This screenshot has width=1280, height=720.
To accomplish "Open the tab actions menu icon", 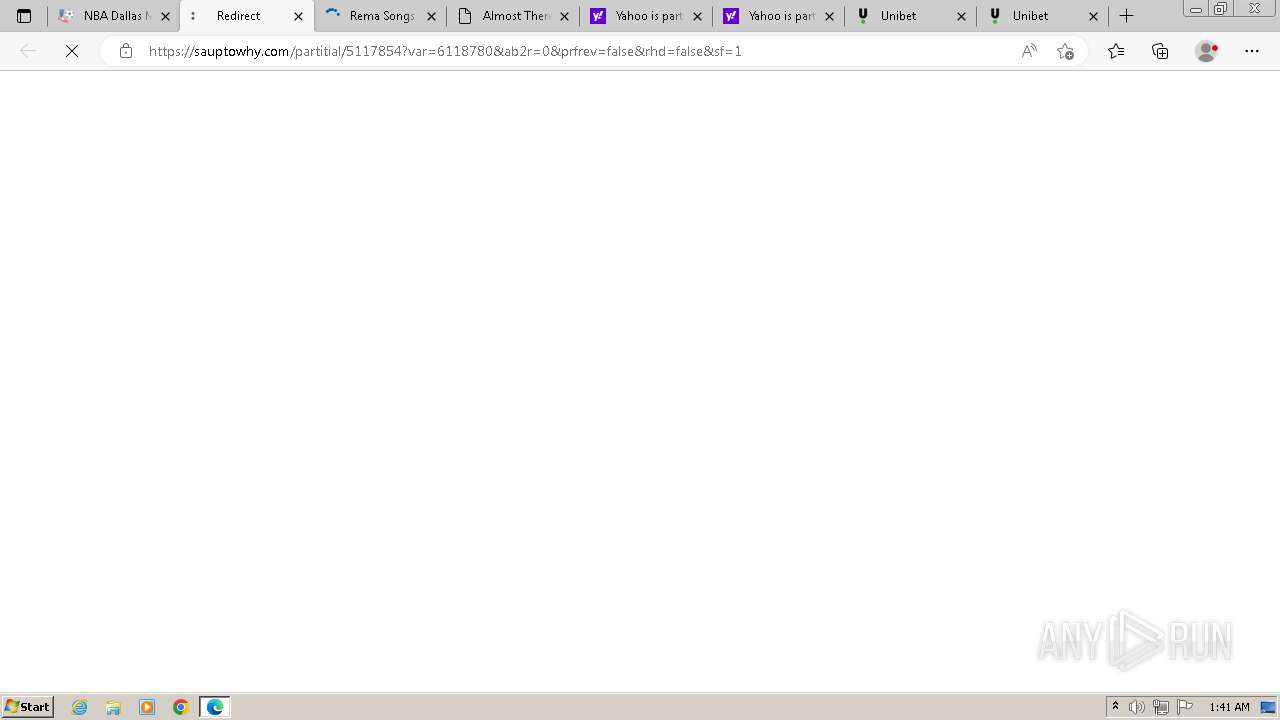I will point(24,16).
